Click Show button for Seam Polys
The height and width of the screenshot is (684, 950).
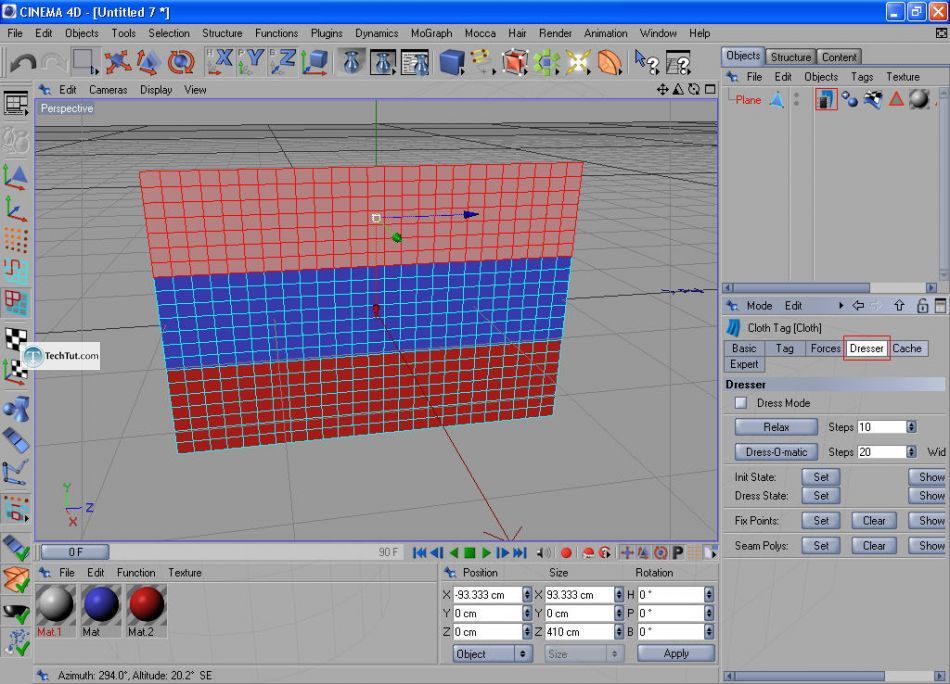click(x=929, y=546)
